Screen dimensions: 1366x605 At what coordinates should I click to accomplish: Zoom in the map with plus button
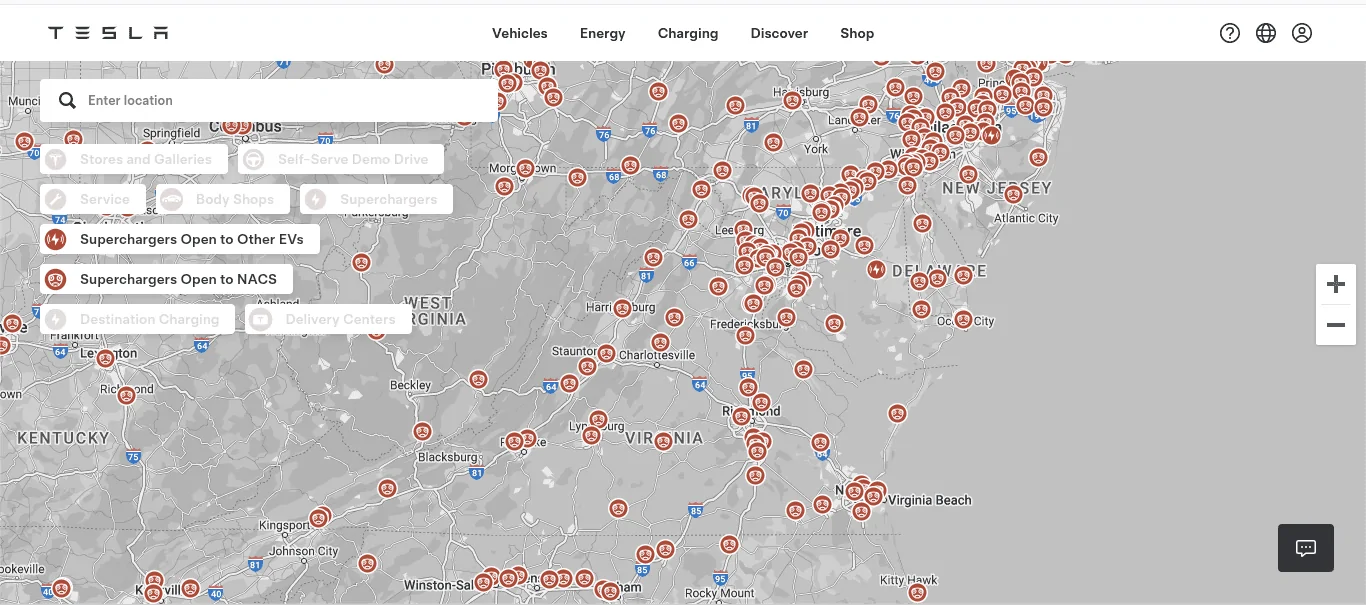[x=1335, y=284]
